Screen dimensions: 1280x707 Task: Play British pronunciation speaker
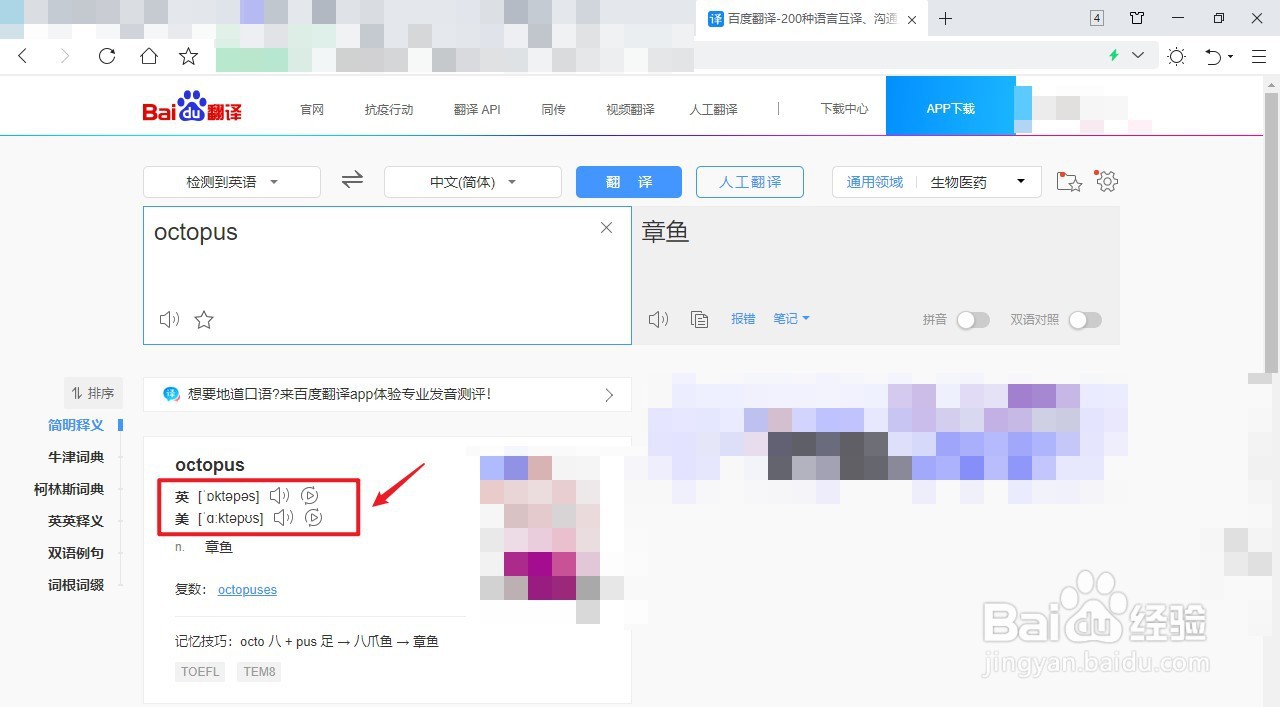(x=280, y=496)
